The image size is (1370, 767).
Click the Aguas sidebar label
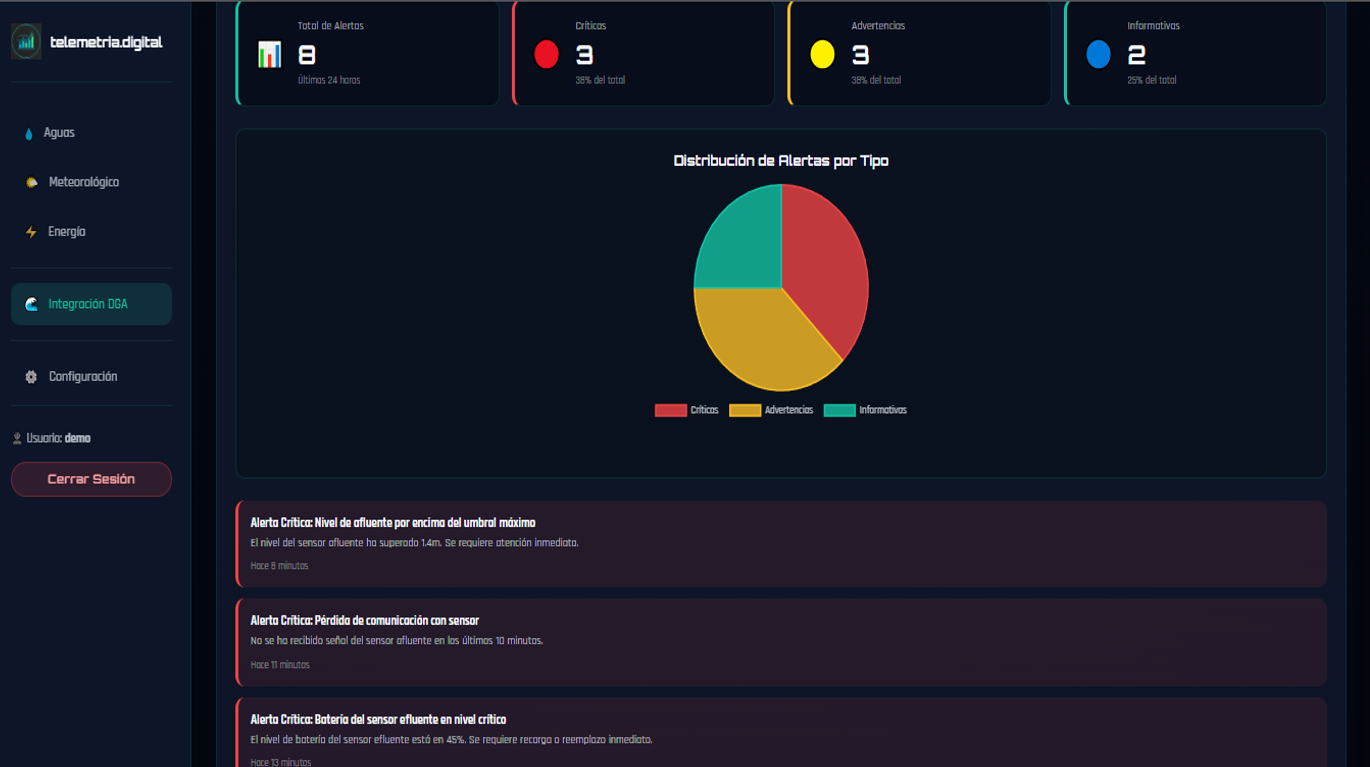tap(60, 132)
